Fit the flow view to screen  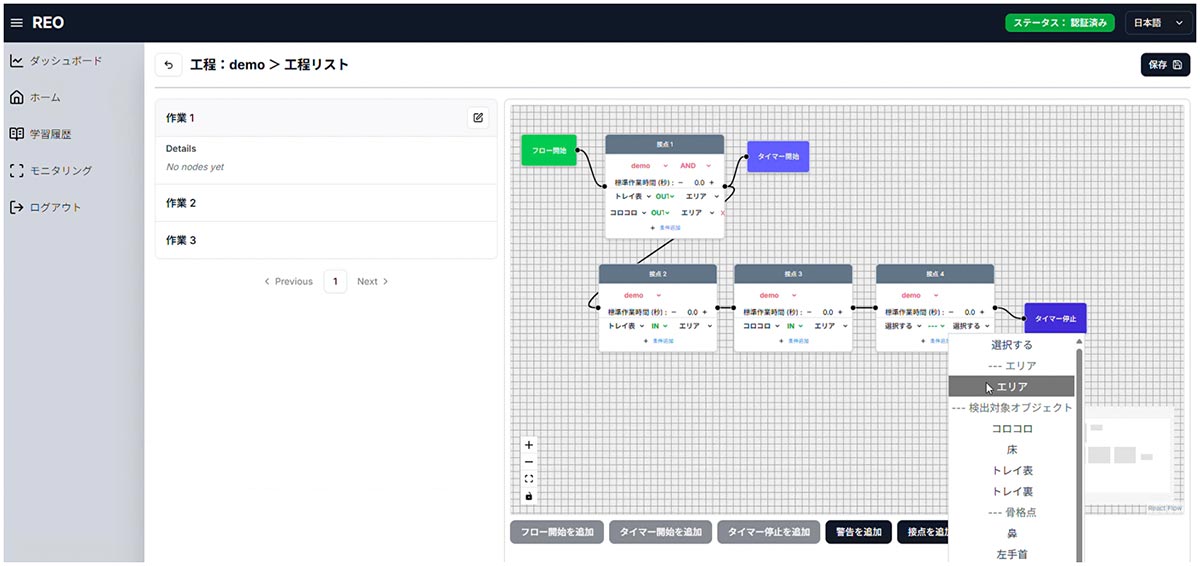click(x=529, y=479)
